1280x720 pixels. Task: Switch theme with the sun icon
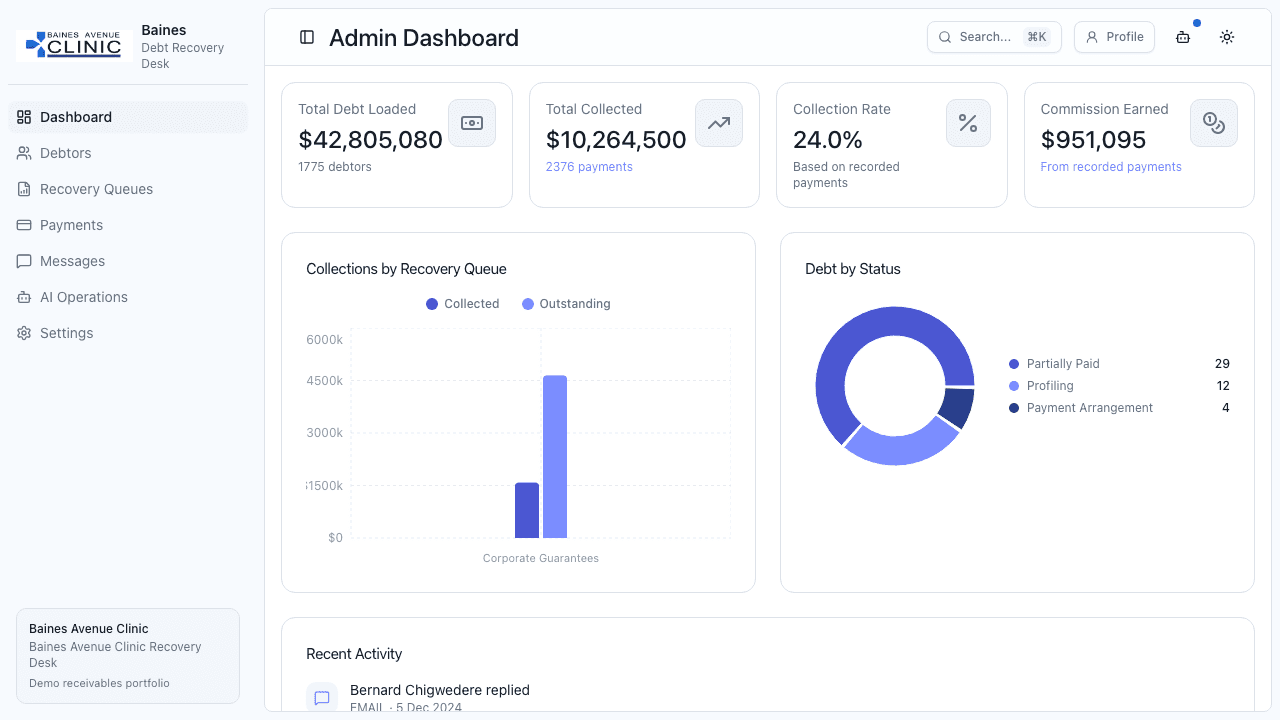(1227, 37)
